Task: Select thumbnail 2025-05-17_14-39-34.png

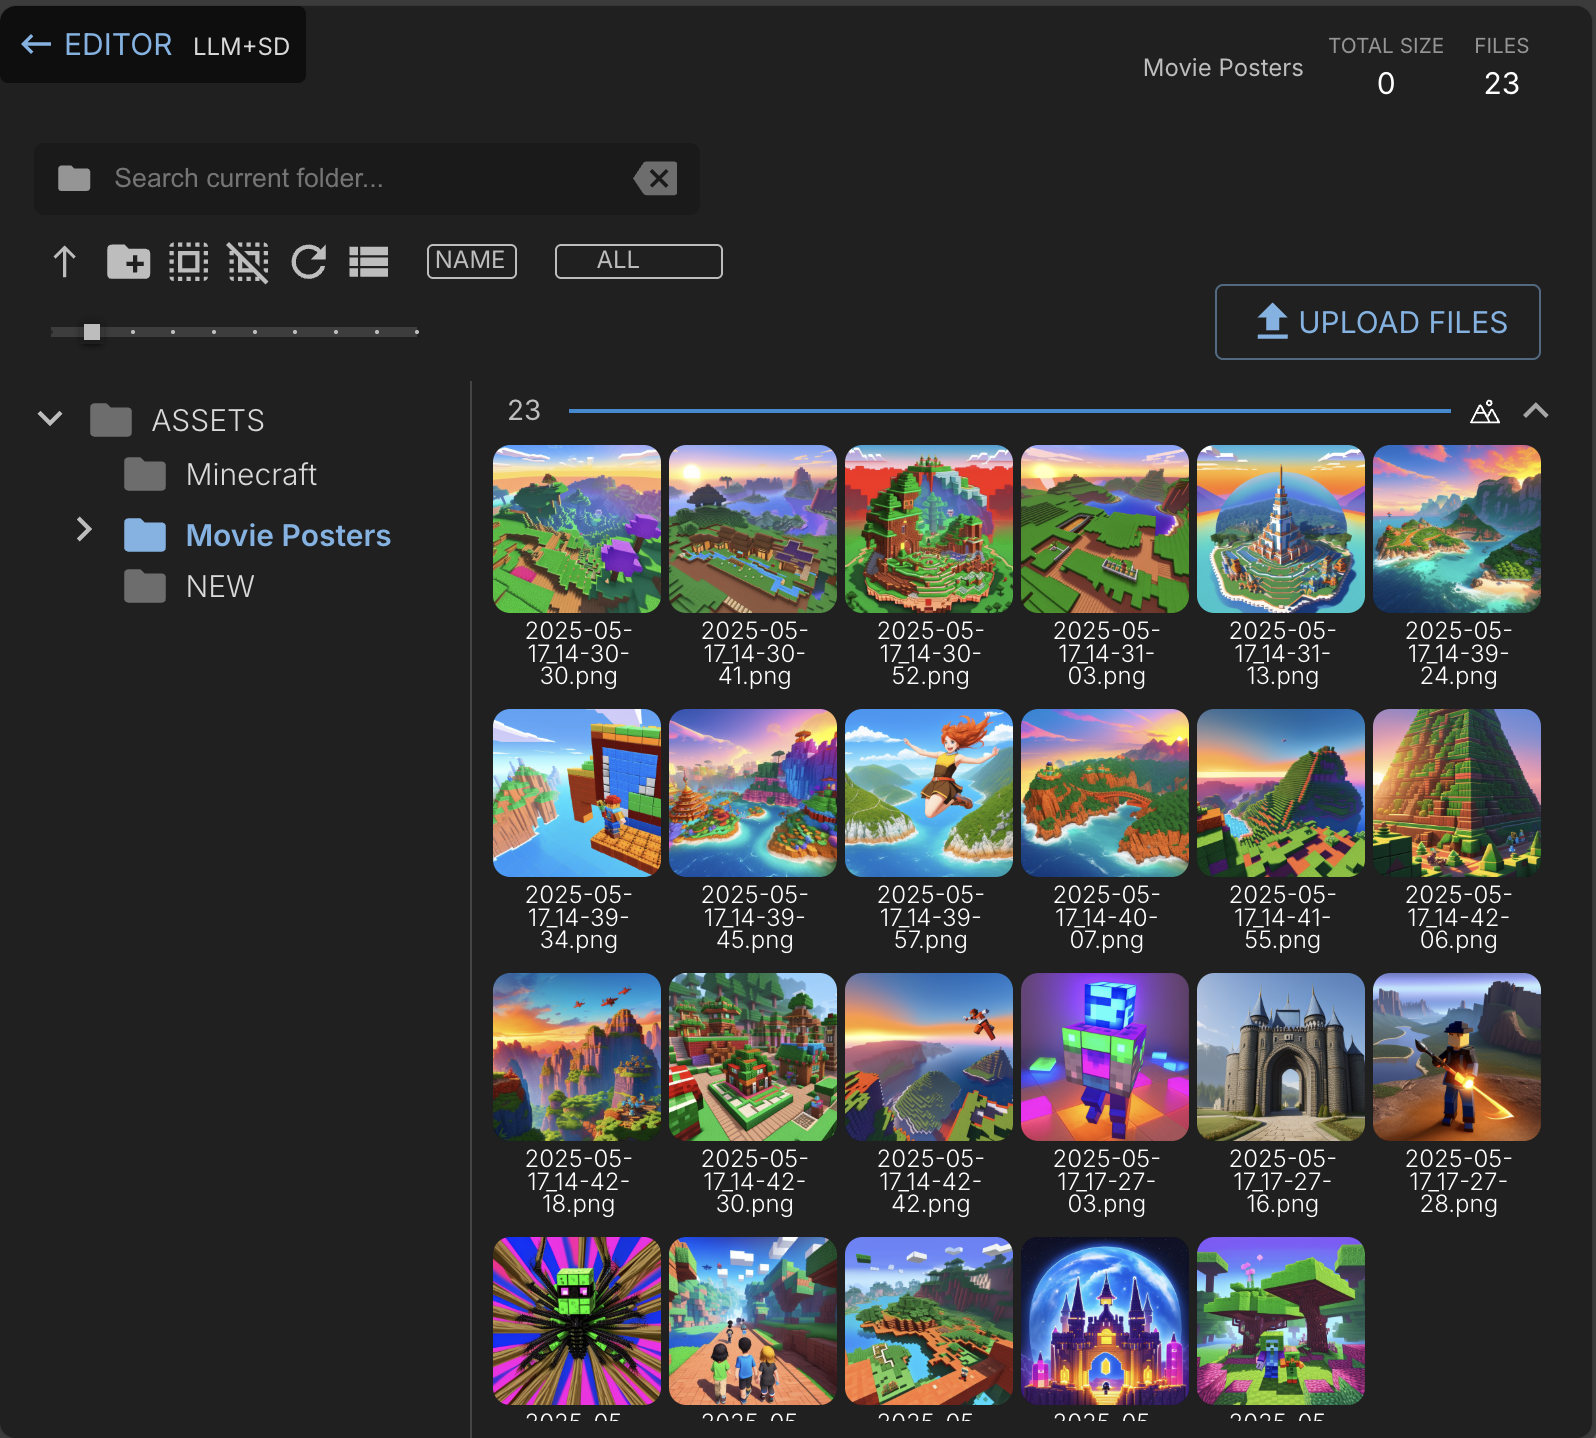Action: click(x=577, y=793)
